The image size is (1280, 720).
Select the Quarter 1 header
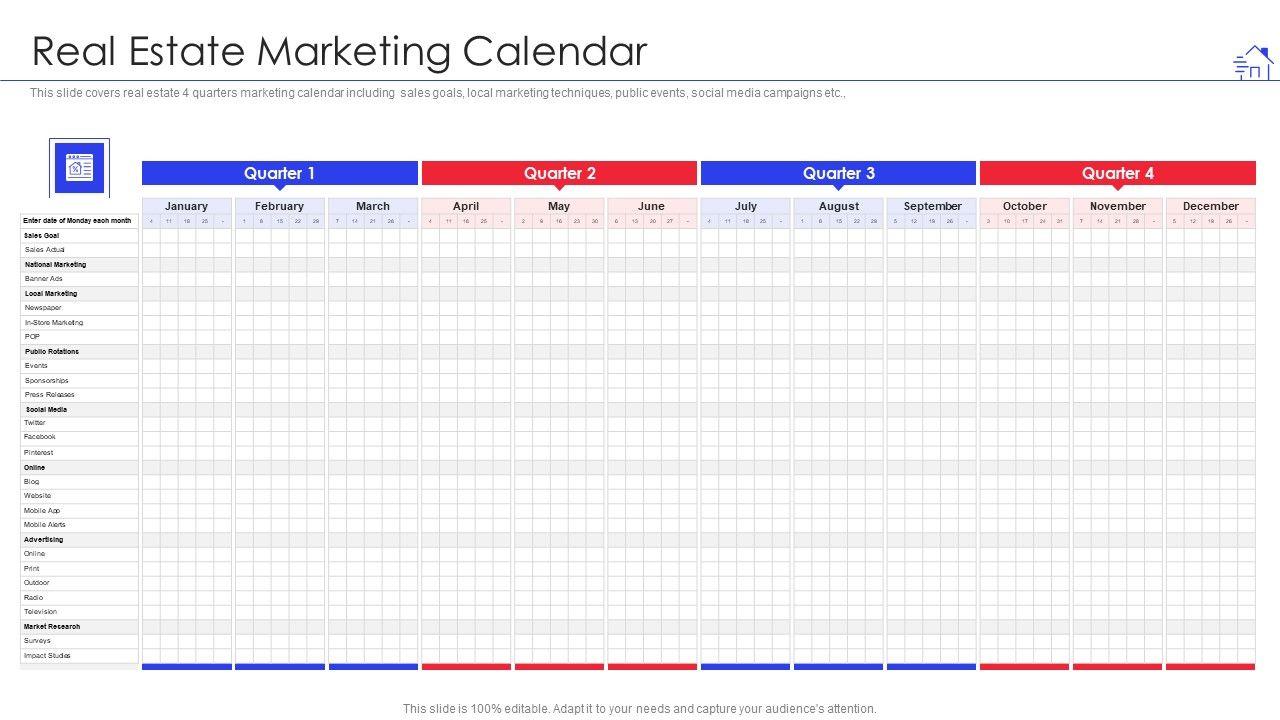(x=279, y=173)
